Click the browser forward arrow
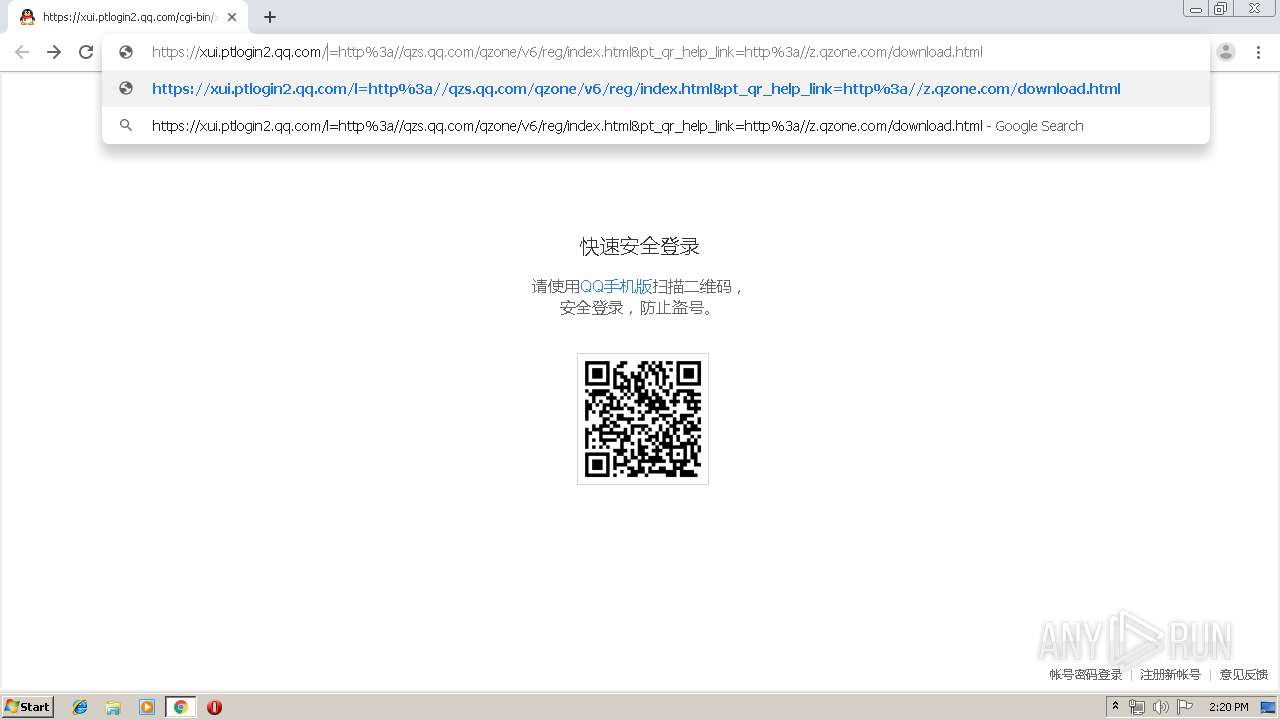1280x720 pixels. pyautogui.click(x=54, y=52)
